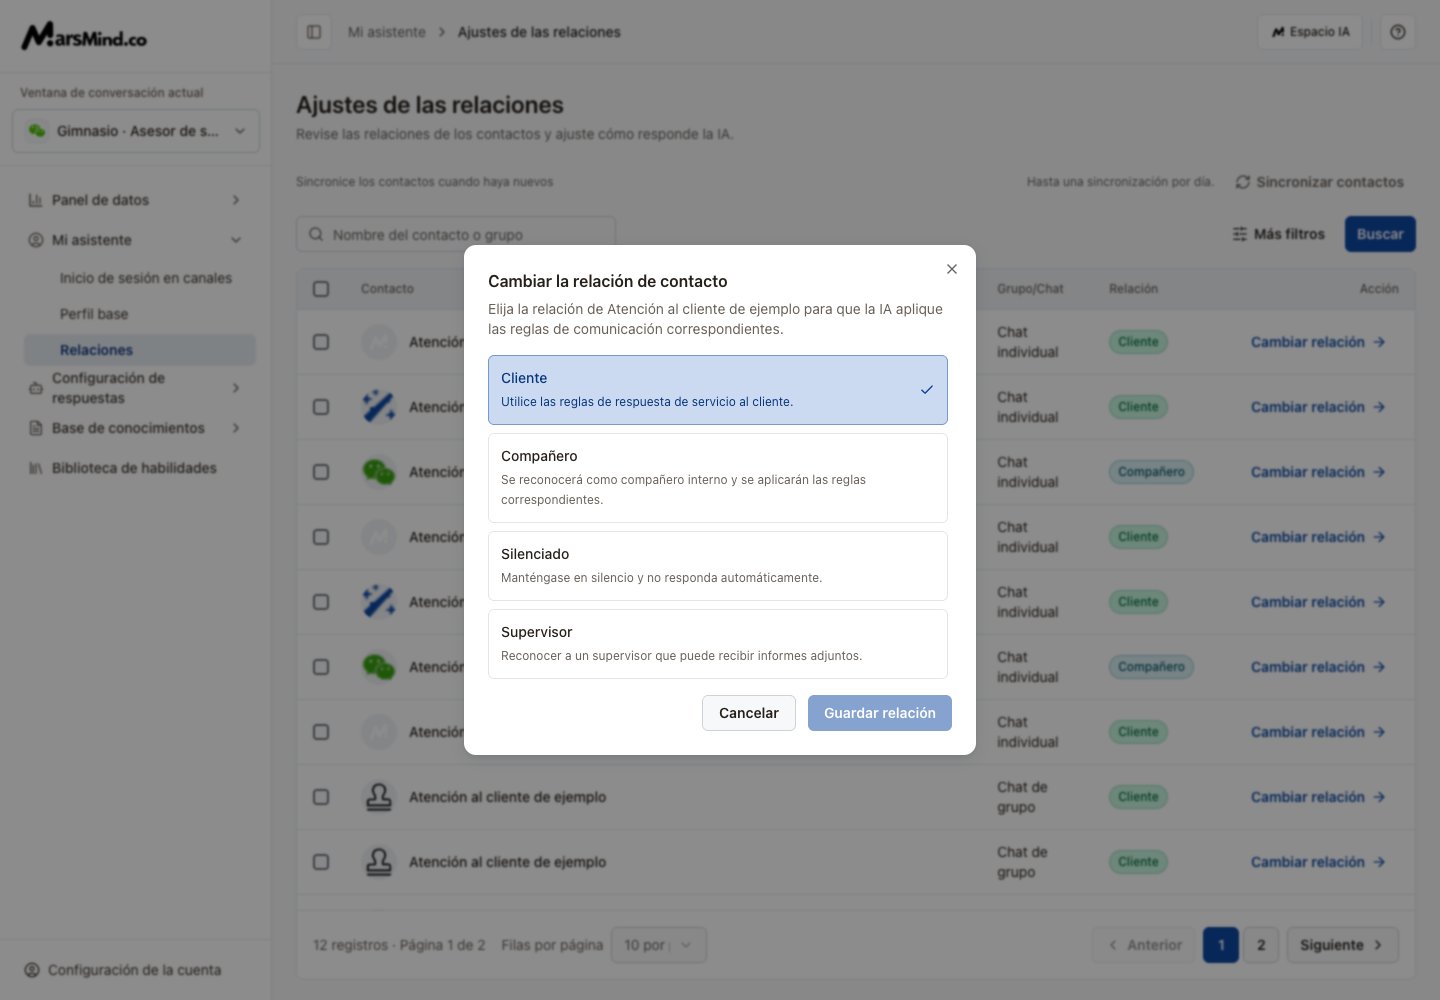Select the Compañero relationship option
Screen dimensions: 1440x1000
[x=718, y=478]
